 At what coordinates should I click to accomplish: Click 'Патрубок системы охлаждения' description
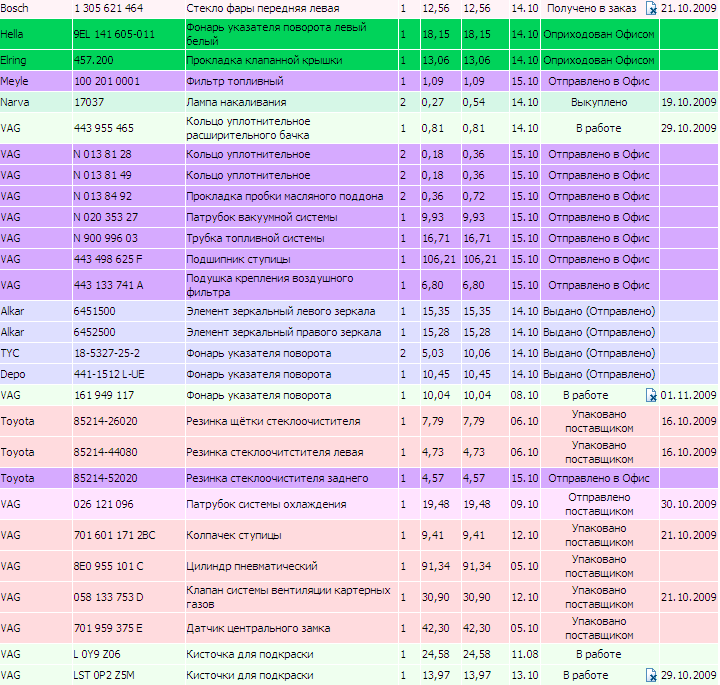pyautogui.click(x=266, y=504)
